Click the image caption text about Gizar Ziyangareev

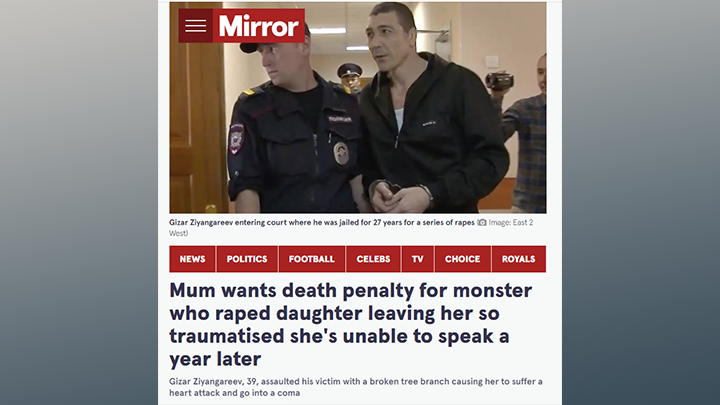[x=321, y=223]
